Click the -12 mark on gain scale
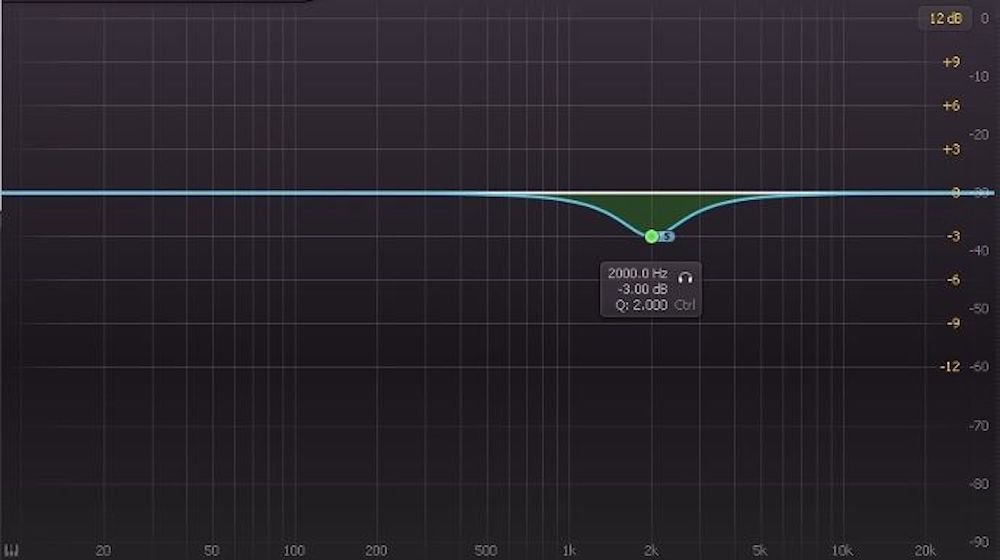The height and width of the screenshot is (560, 1000). 950,367
